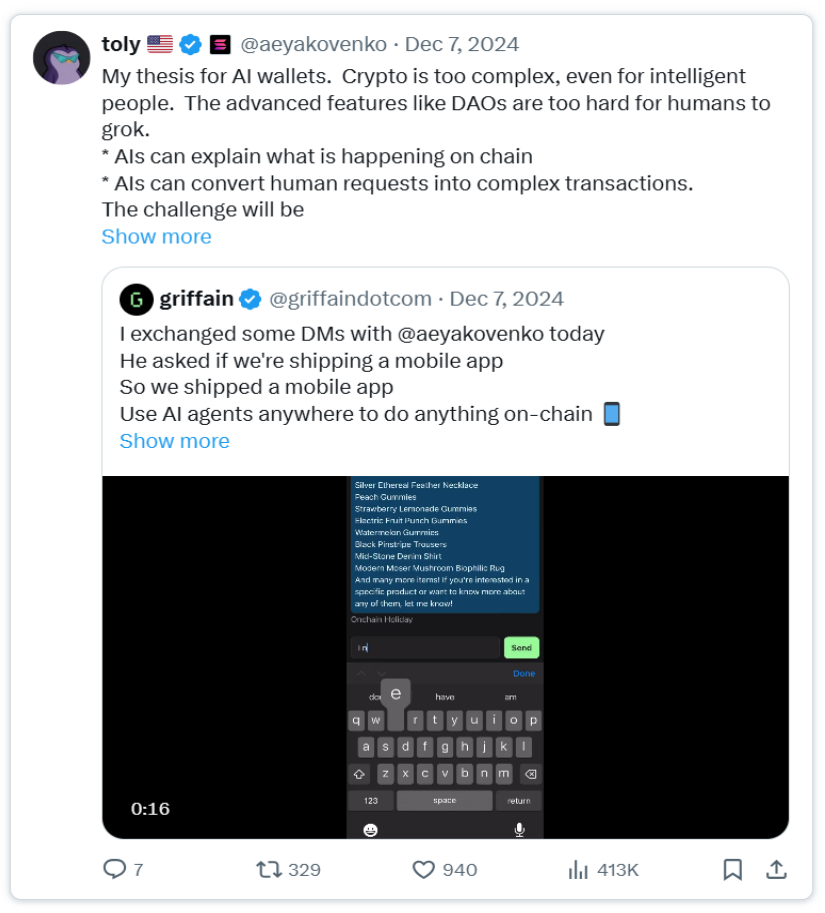Open the @aeyakovenko handle link
This screenshot has width=825, height=913.
314,44
